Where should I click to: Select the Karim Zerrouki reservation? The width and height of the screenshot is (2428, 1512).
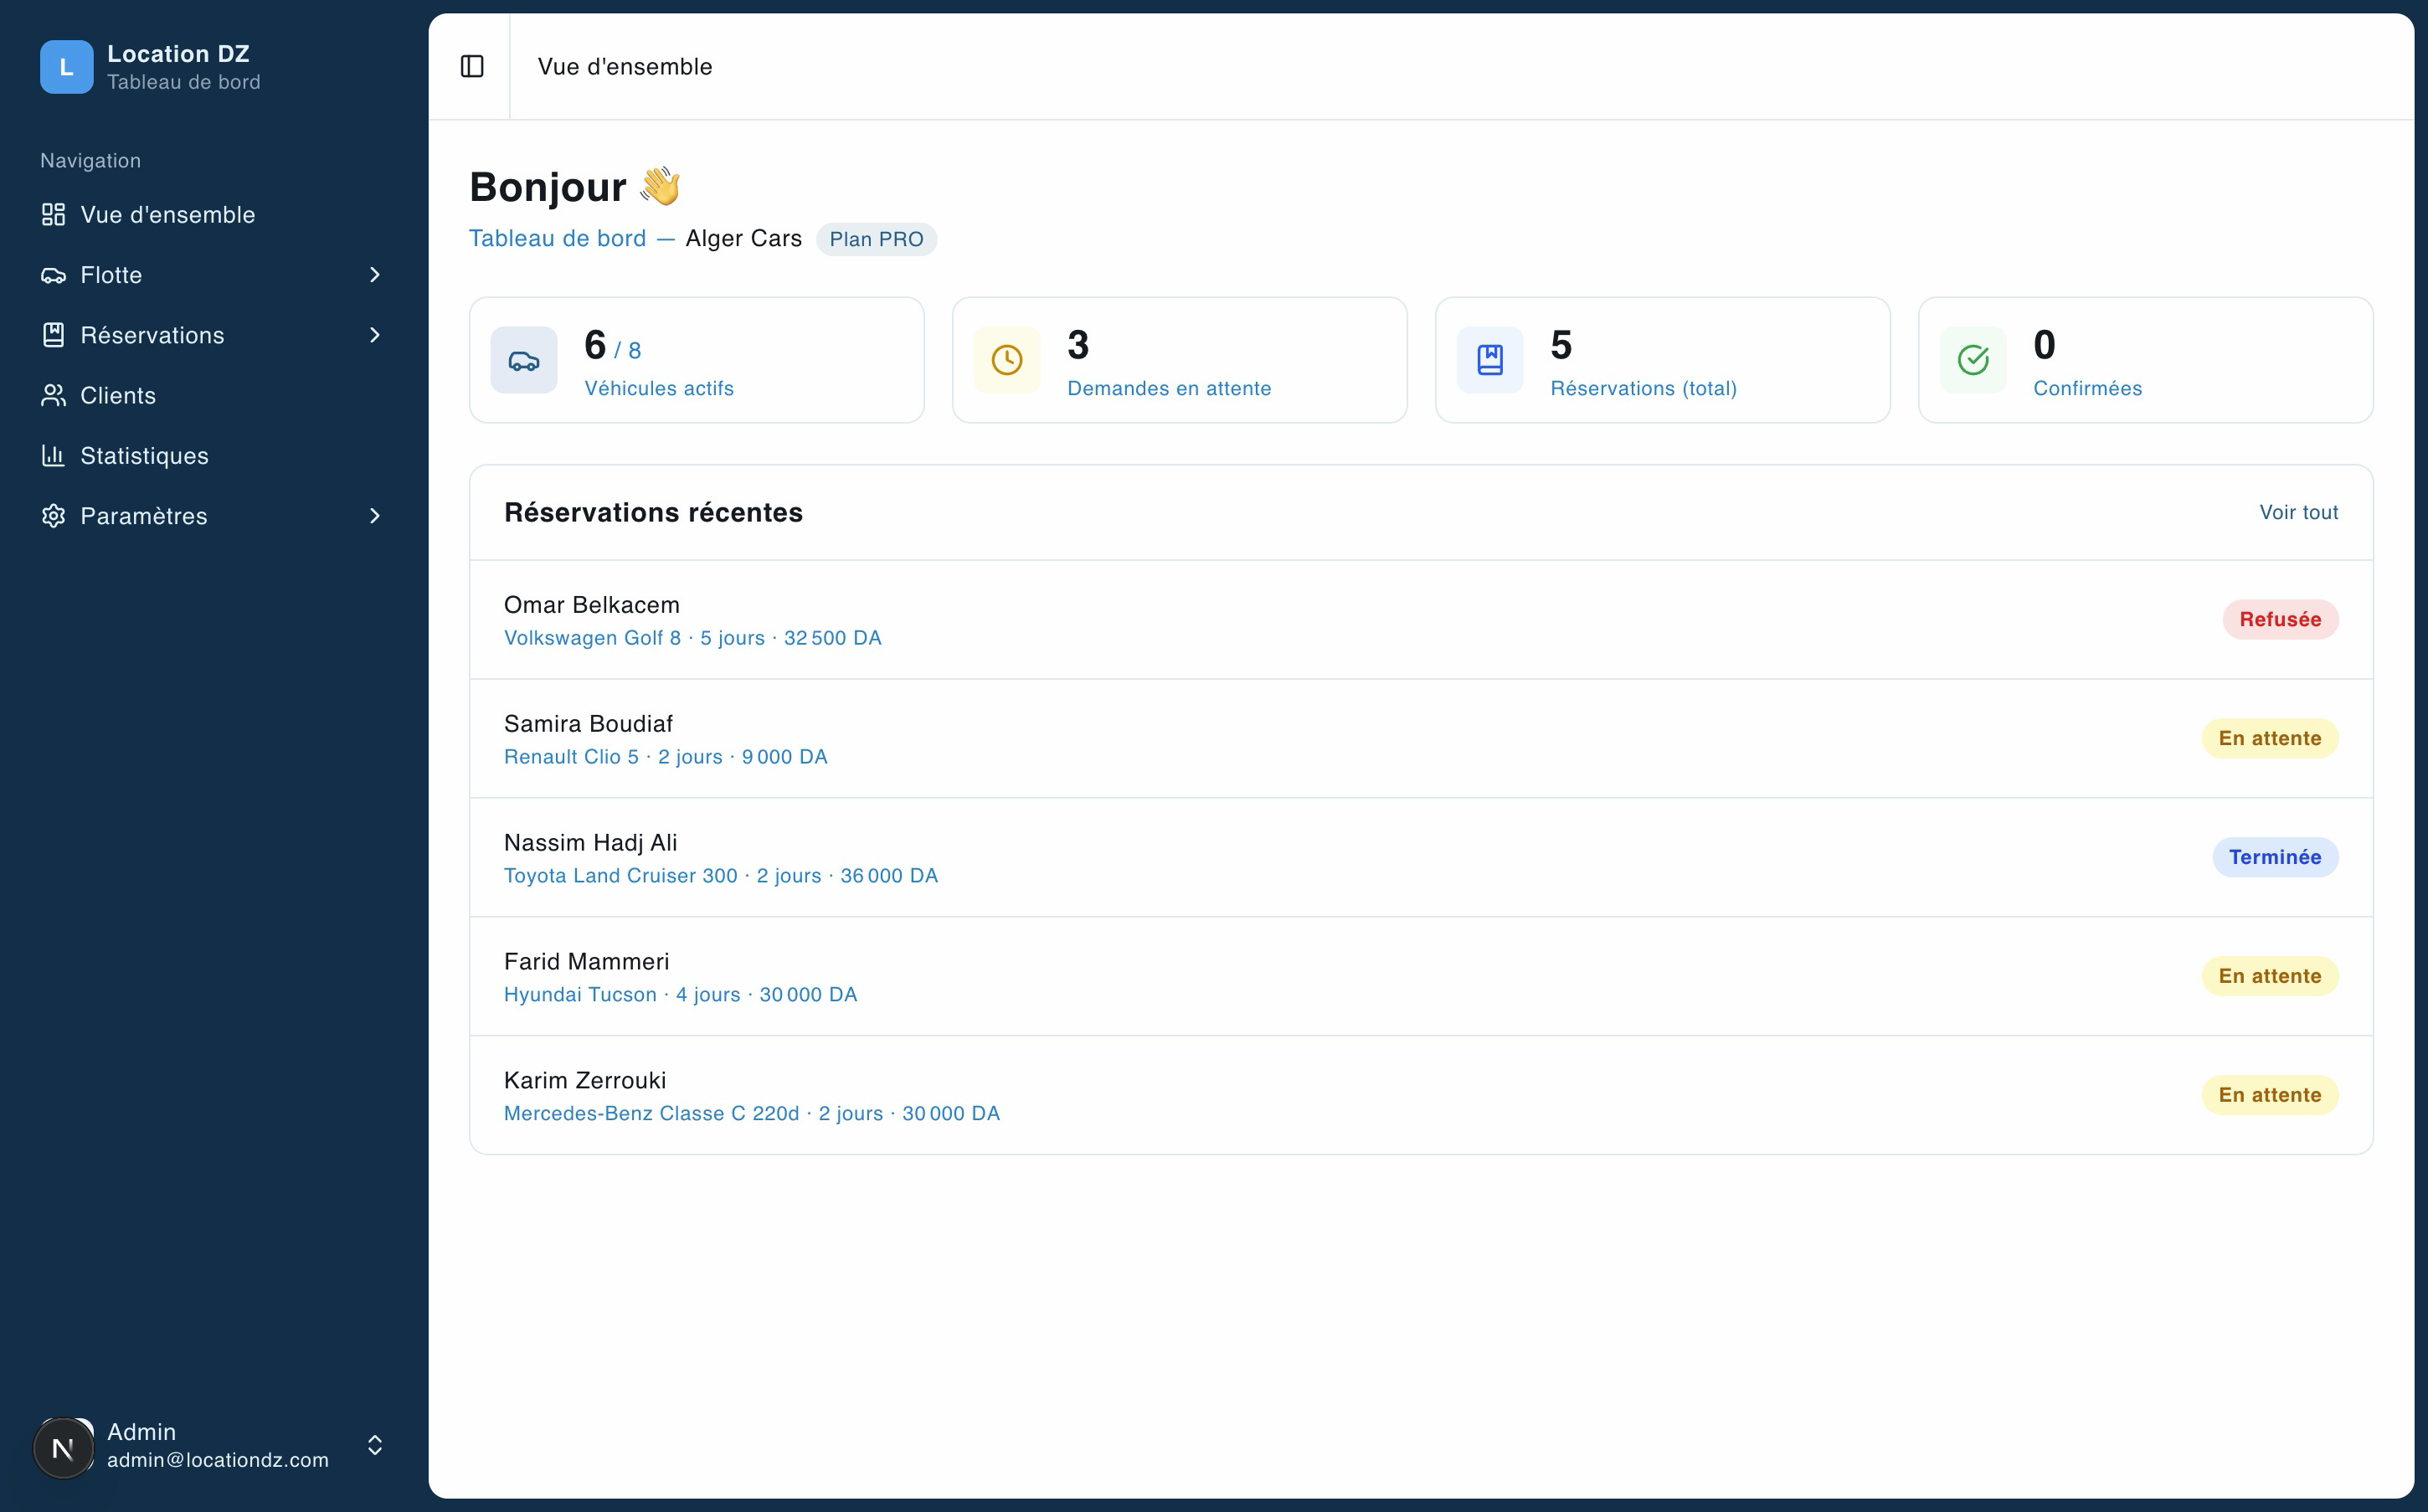point(1421,1095)
